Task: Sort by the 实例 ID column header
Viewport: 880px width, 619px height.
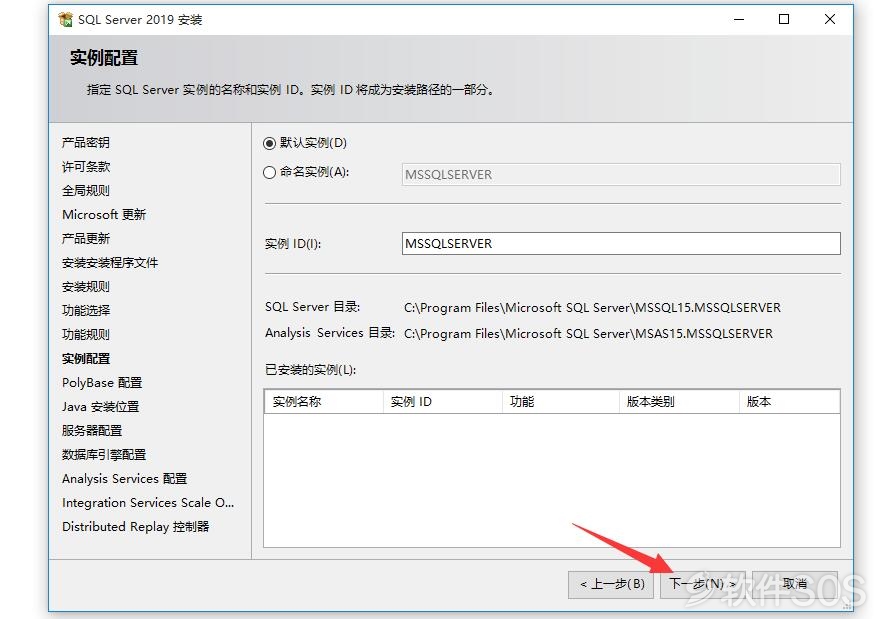Action: coord(442,402)
